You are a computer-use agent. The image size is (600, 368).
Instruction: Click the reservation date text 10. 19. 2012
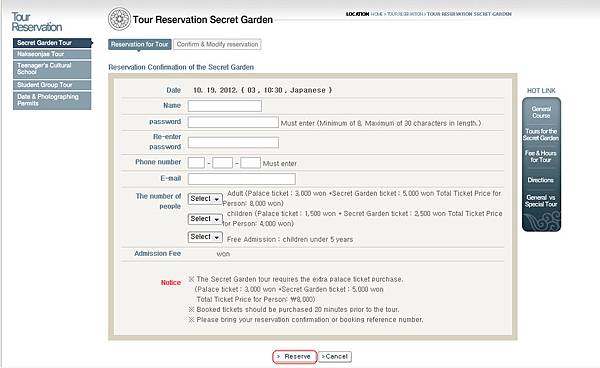point(215,90)
